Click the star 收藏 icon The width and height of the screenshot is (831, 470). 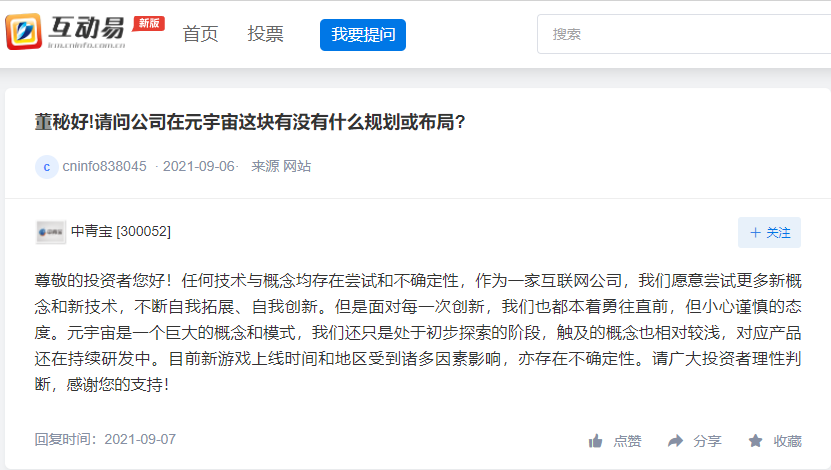pos(755,441)
